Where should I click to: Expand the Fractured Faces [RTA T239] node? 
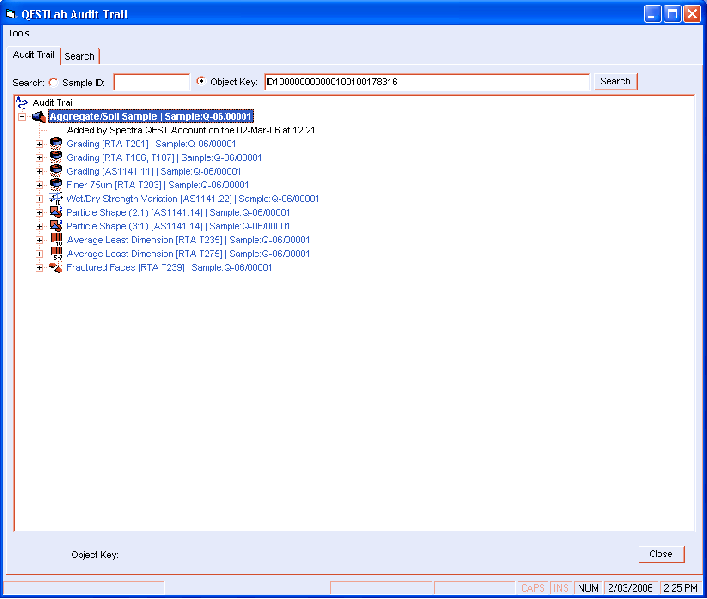pyautogui.click(x=40, y=267)
